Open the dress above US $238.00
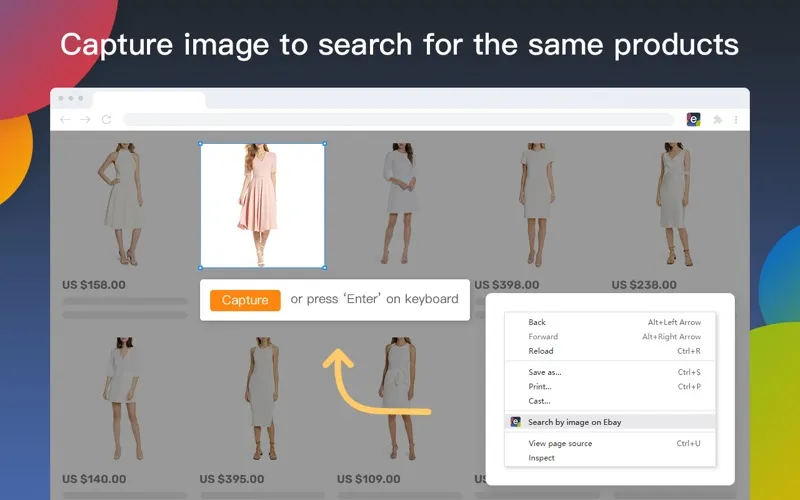Screen dimensions: 800x500 coord(673,204)
